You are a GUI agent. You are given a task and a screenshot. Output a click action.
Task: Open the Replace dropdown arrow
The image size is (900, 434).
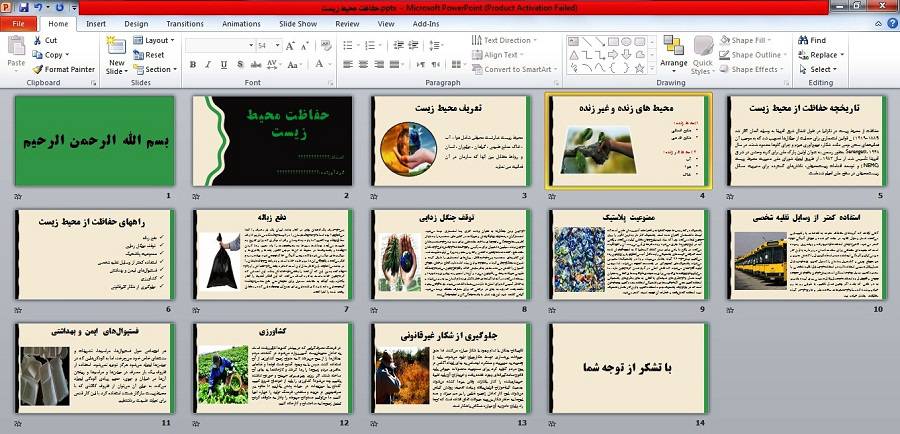tap(842, 55)
